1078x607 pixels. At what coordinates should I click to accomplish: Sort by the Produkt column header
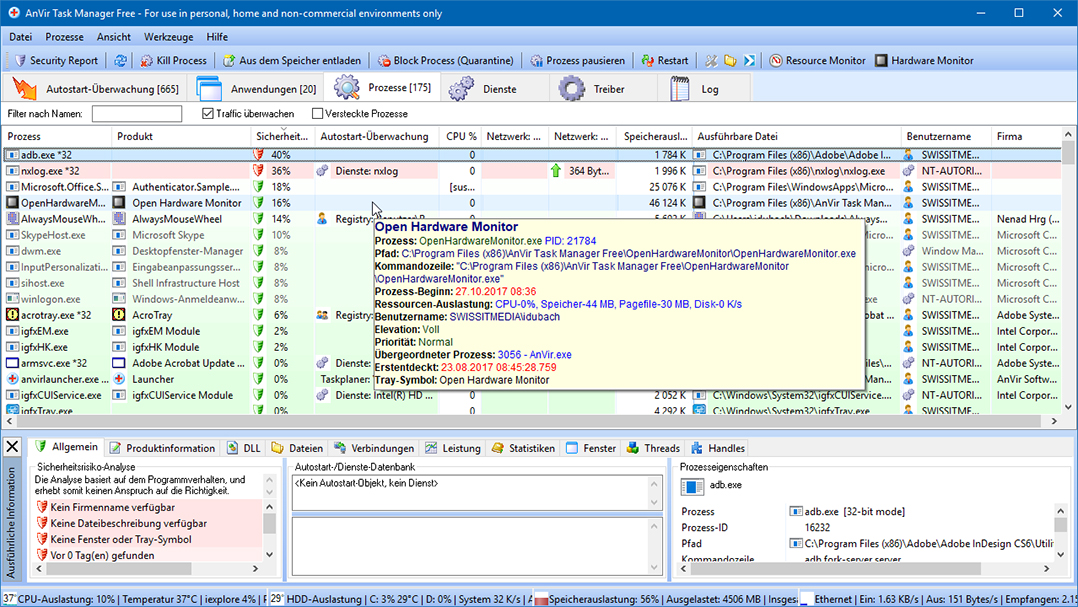(181, 136)
